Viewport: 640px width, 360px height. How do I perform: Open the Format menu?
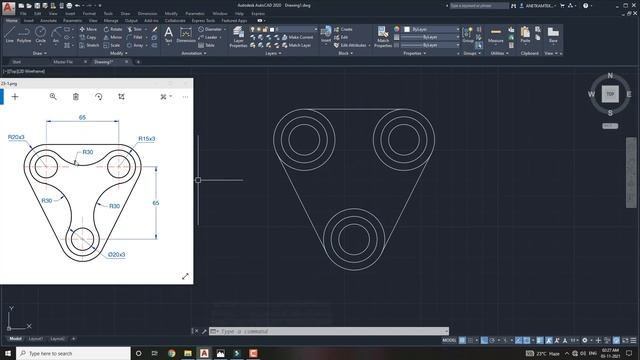pos(89,13)
